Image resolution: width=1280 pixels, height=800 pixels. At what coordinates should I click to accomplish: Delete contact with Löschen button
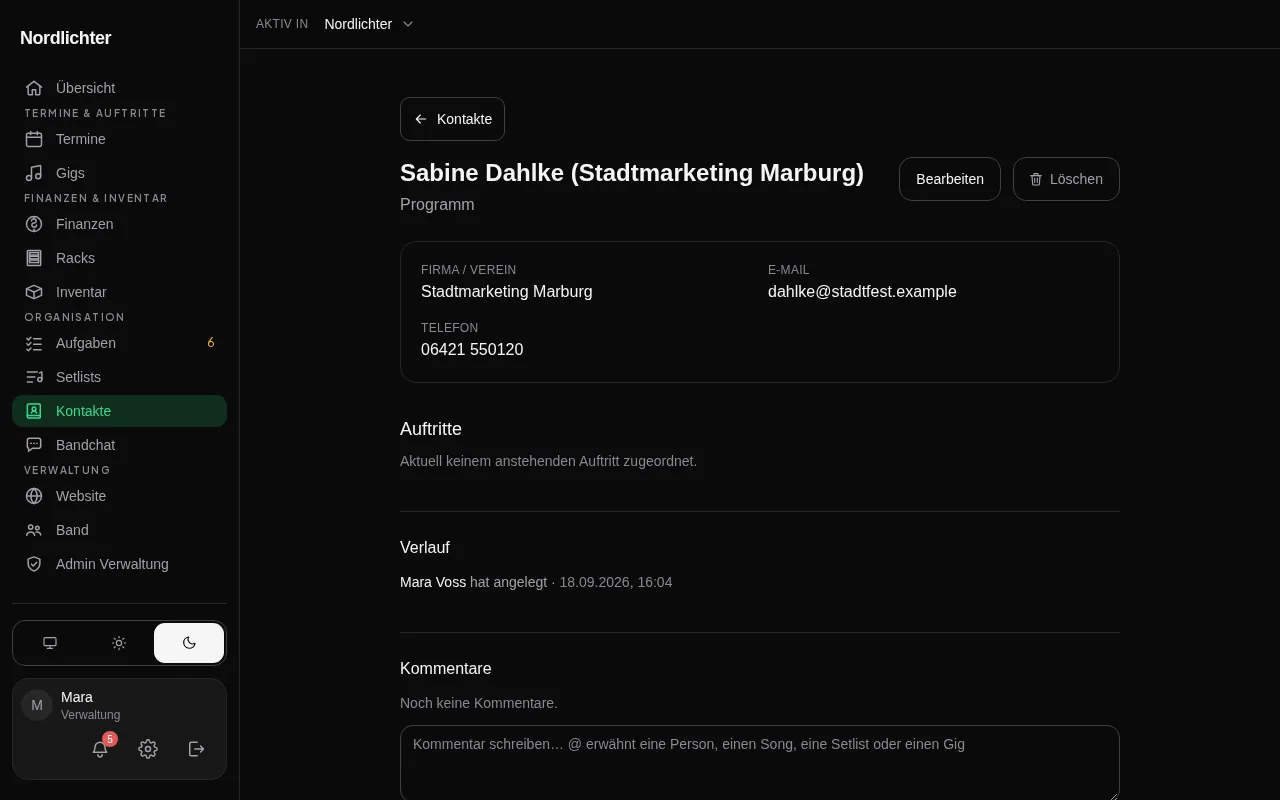[1066, 179]
